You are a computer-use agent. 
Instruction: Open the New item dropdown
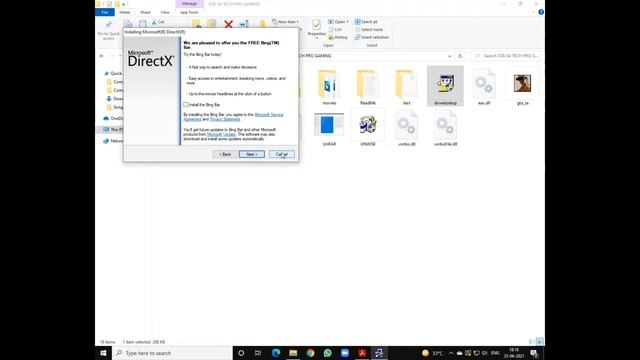pyautogui.click(x=285, y=22)
